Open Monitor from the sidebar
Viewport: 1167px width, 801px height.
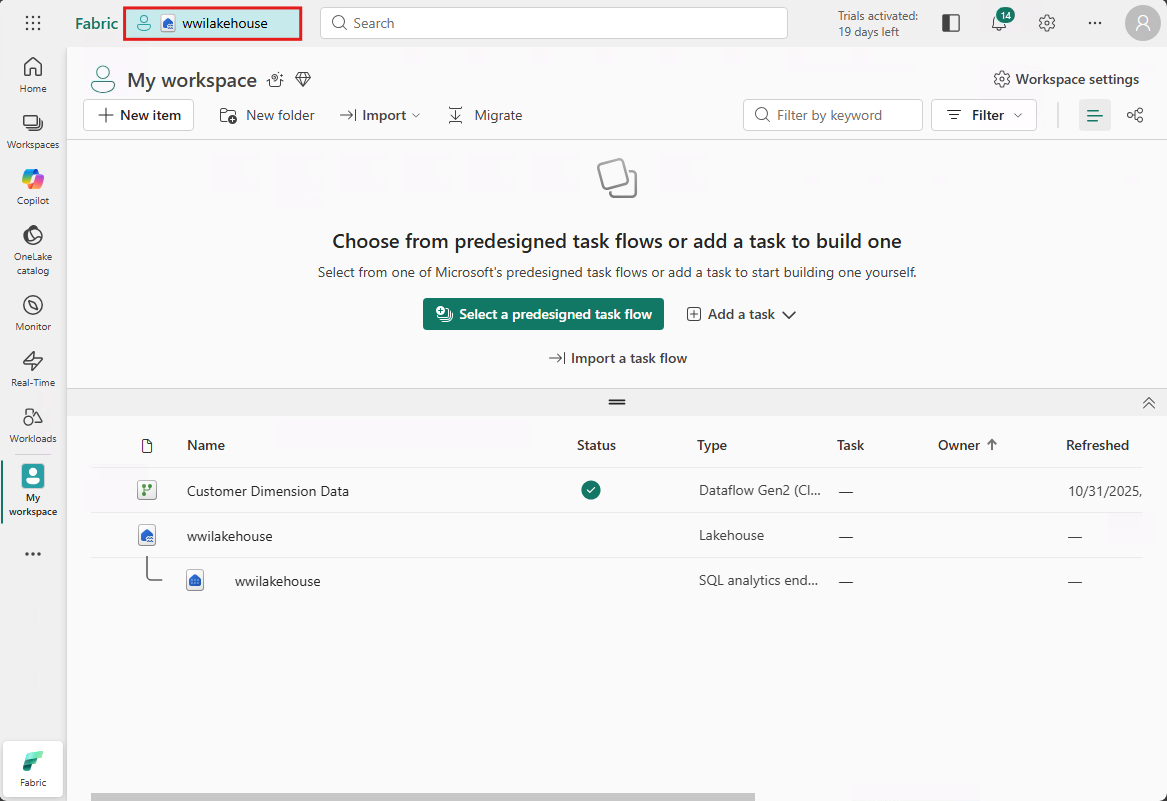point(33,313)
